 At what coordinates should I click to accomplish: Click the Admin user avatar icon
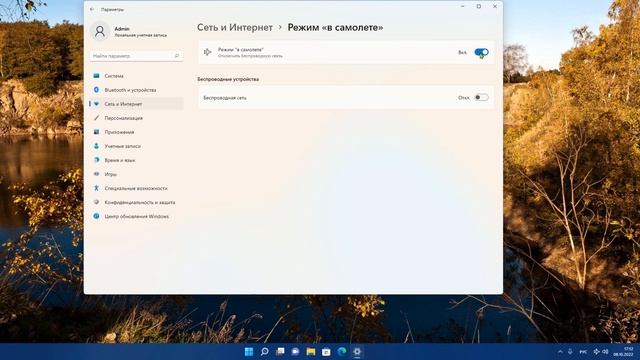[x=100, y=31]
